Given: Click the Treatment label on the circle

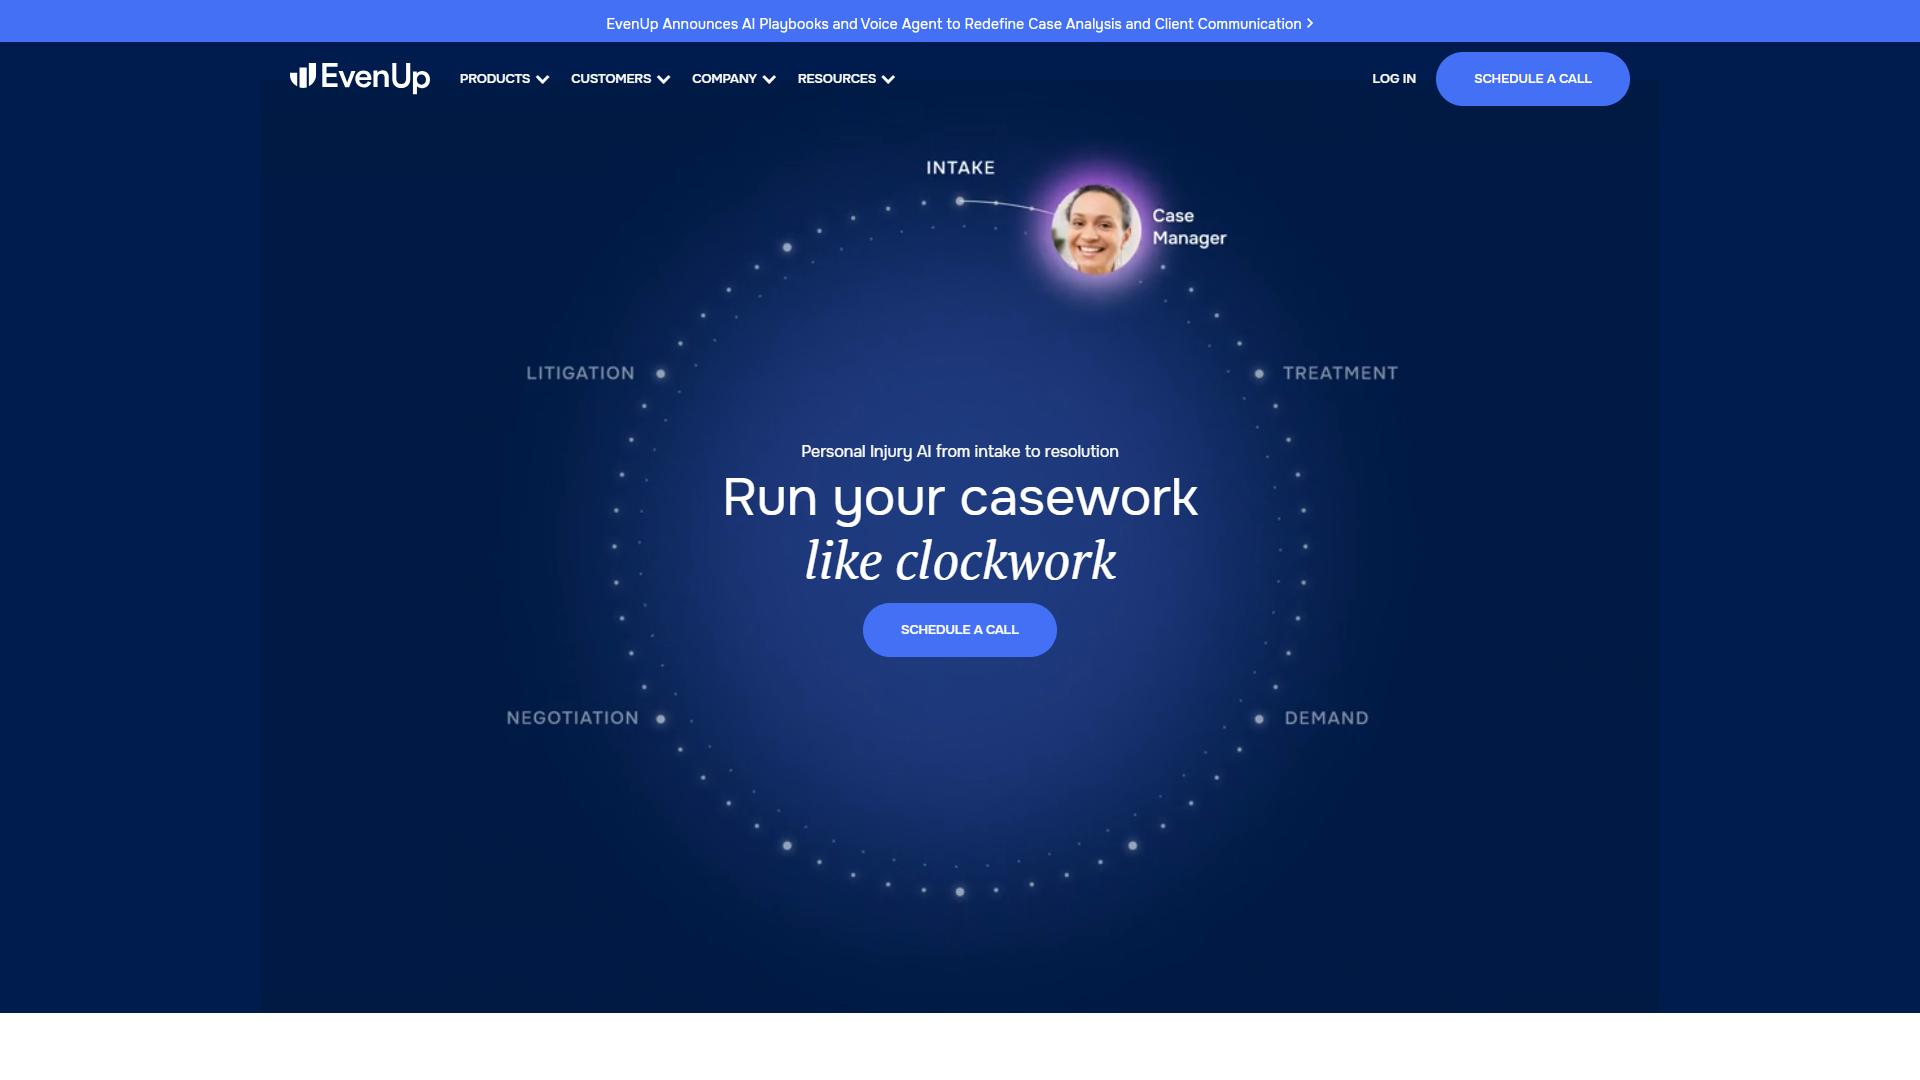Looking at the screenshot, I should pos(1340,373).
